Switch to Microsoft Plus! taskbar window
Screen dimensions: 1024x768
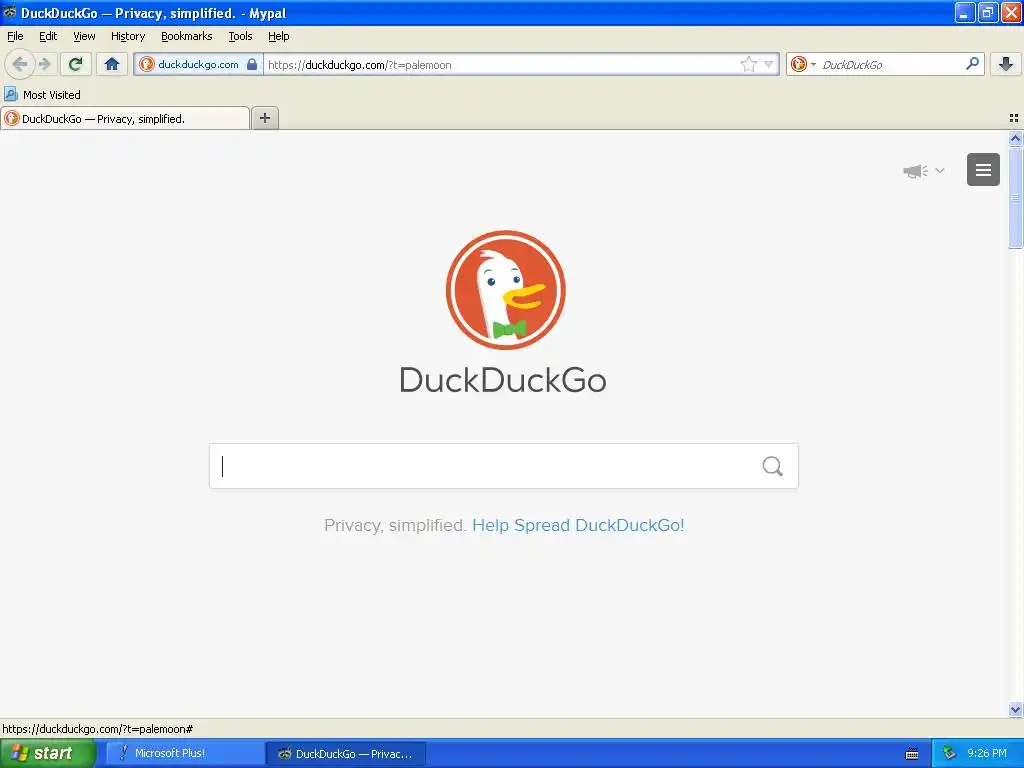click(184, 753)
